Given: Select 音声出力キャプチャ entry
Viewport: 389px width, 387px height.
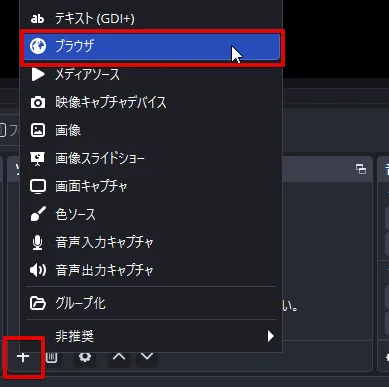Looking at the screenshot, I should point(151,270).
